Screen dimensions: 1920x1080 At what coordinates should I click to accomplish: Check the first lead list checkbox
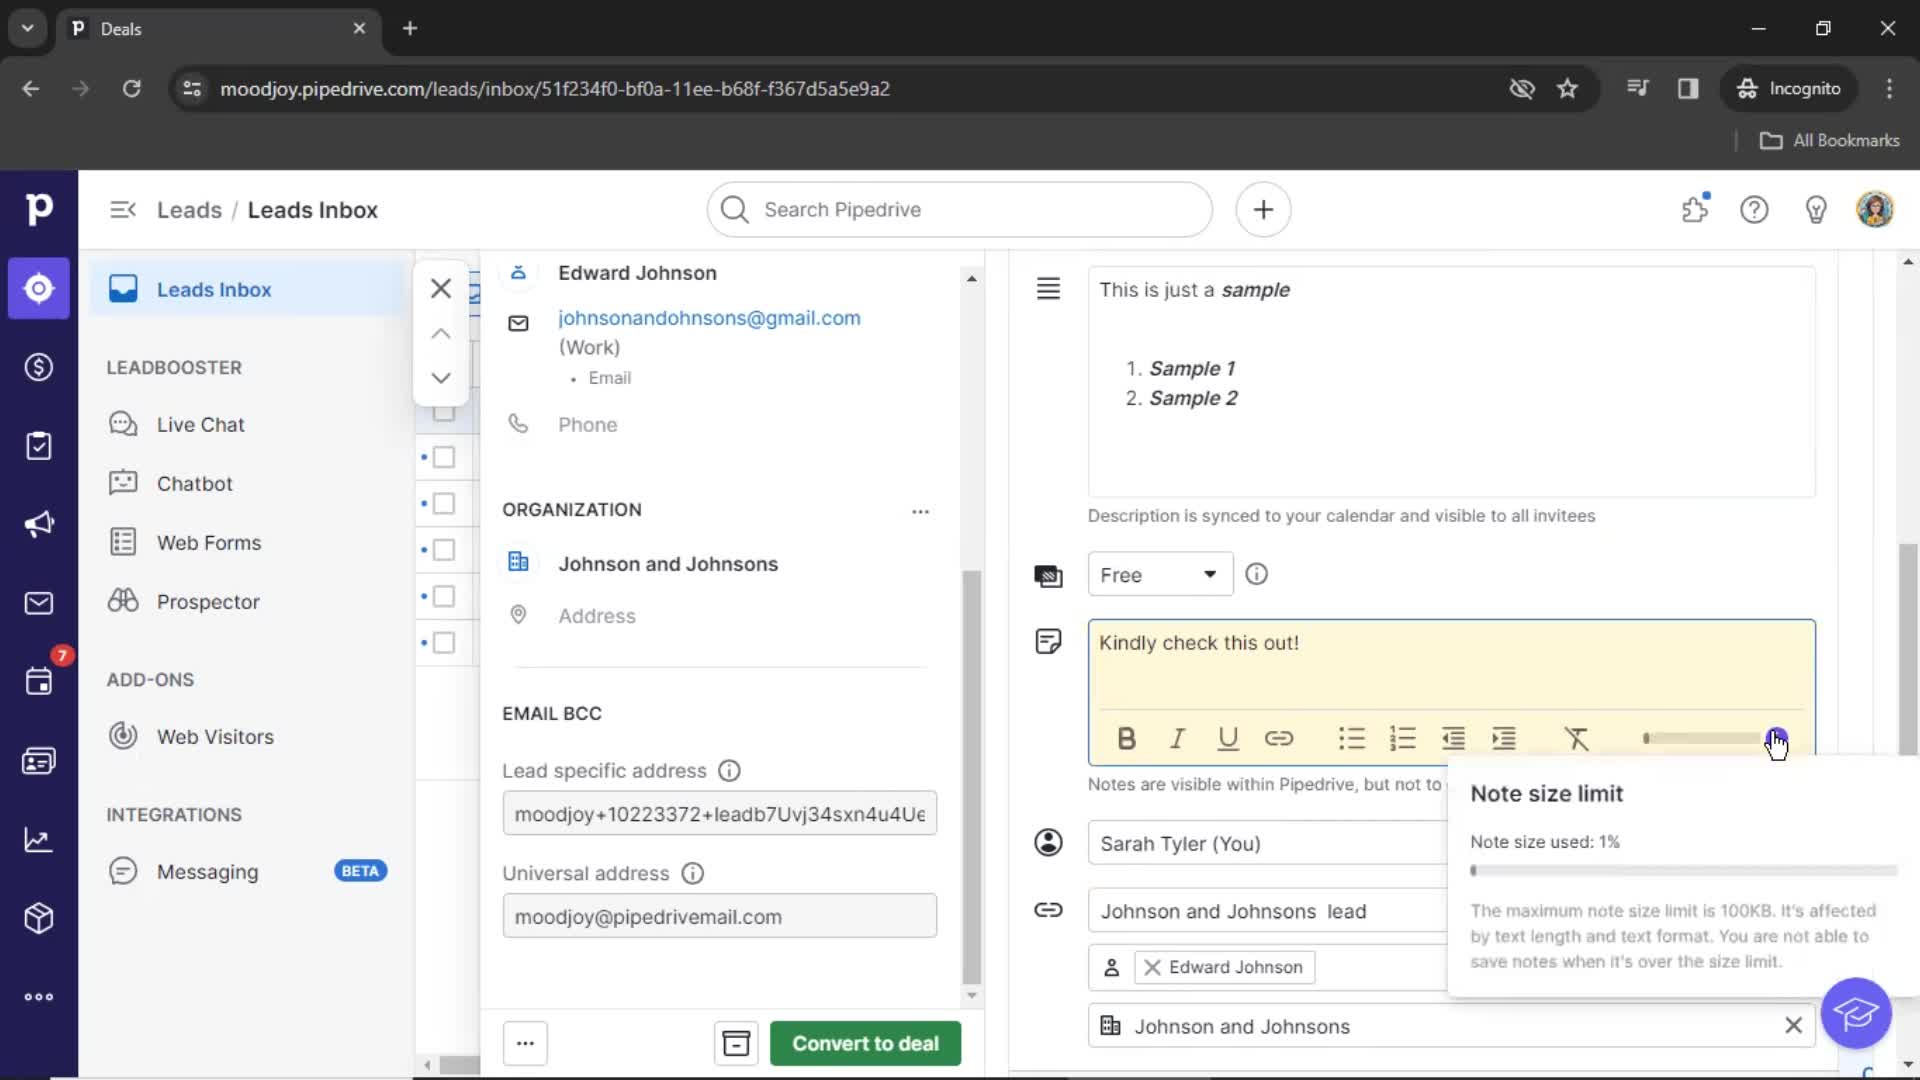coord(444,411)
